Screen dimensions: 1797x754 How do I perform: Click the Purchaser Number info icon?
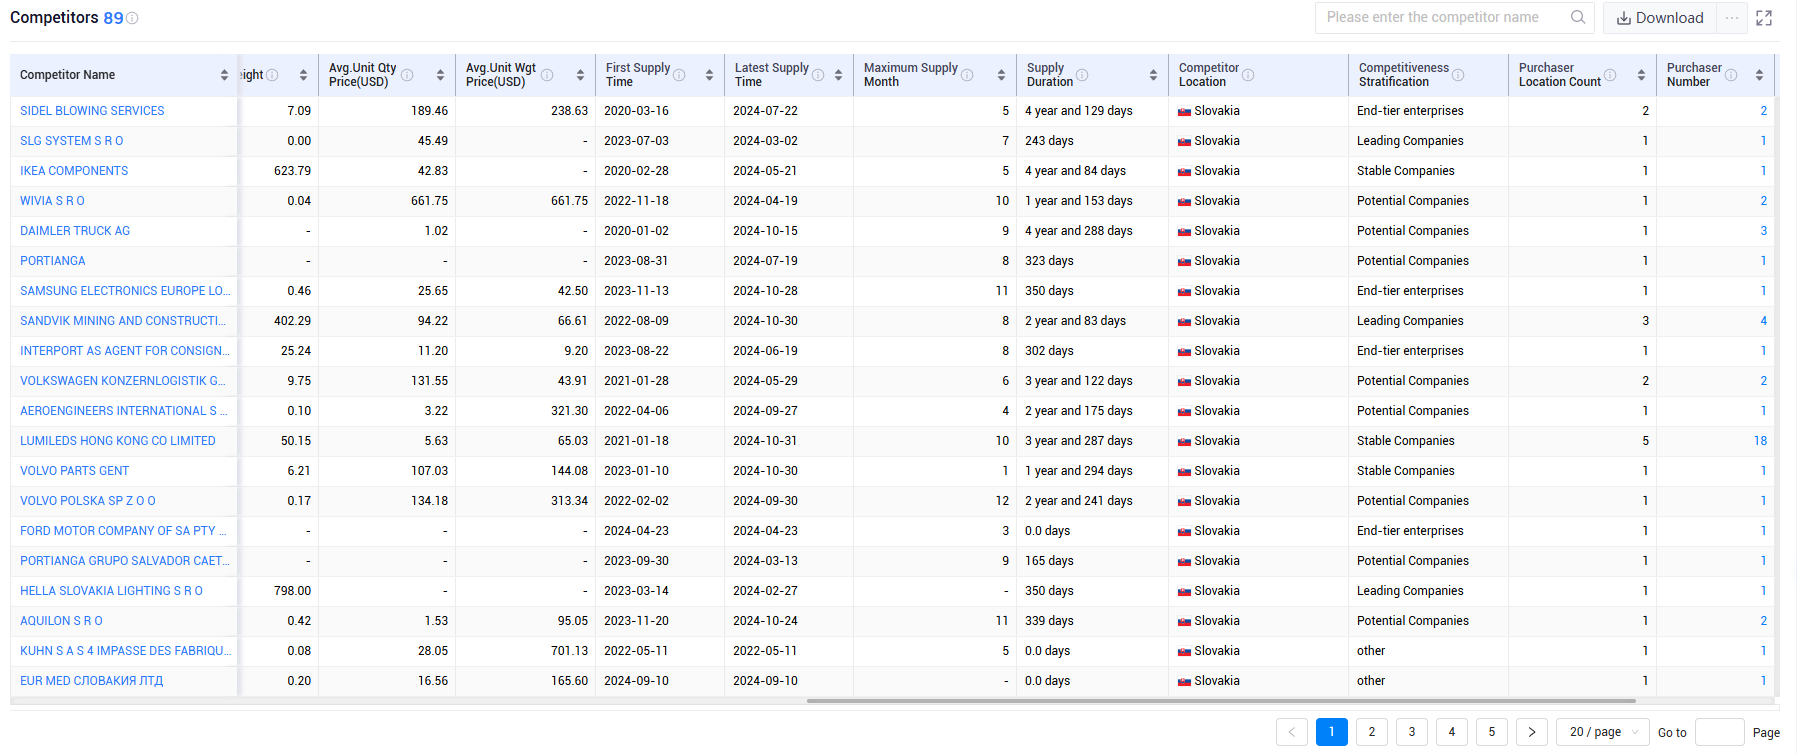(1731, 75)
